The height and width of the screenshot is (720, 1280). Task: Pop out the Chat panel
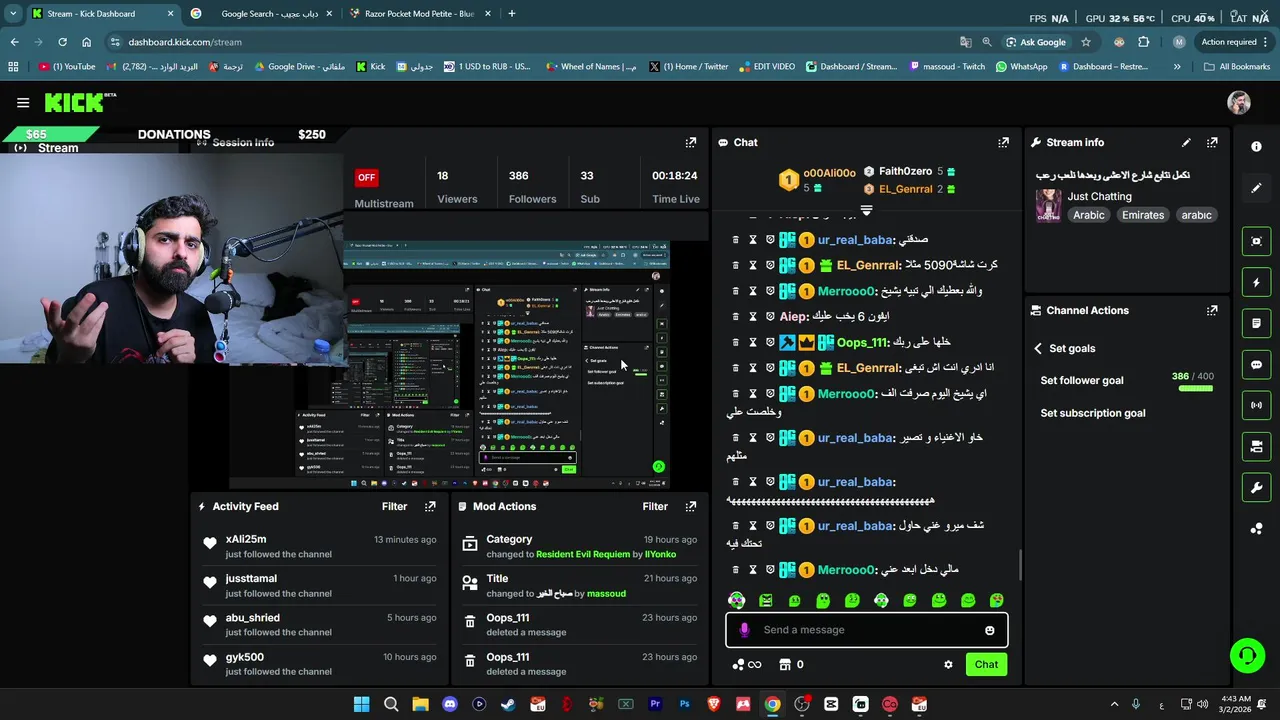point(1003,143)
